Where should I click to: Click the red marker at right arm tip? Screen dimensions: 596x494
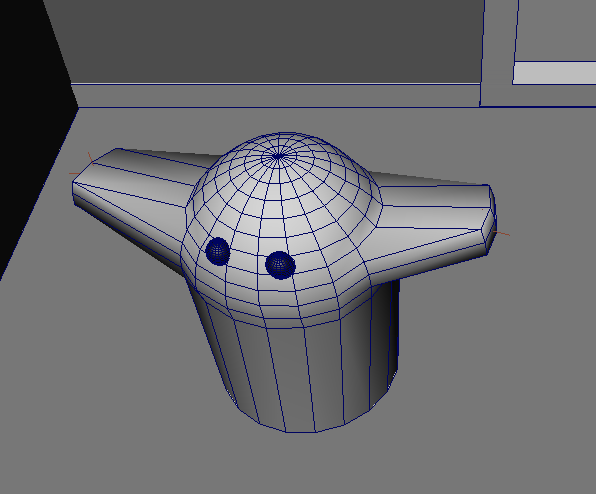coord(501,233)
